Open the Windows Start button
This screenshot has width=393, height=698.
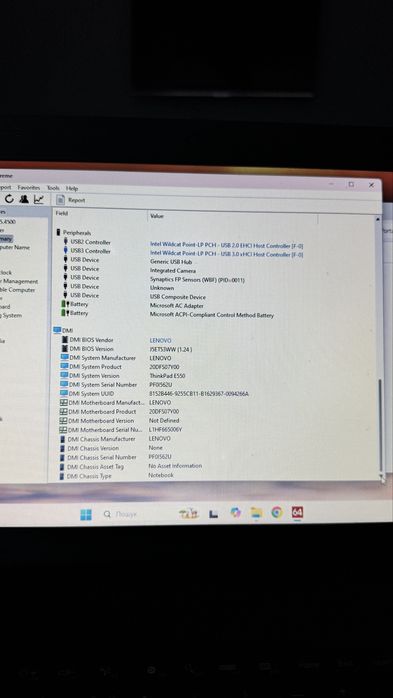point(86,515)
